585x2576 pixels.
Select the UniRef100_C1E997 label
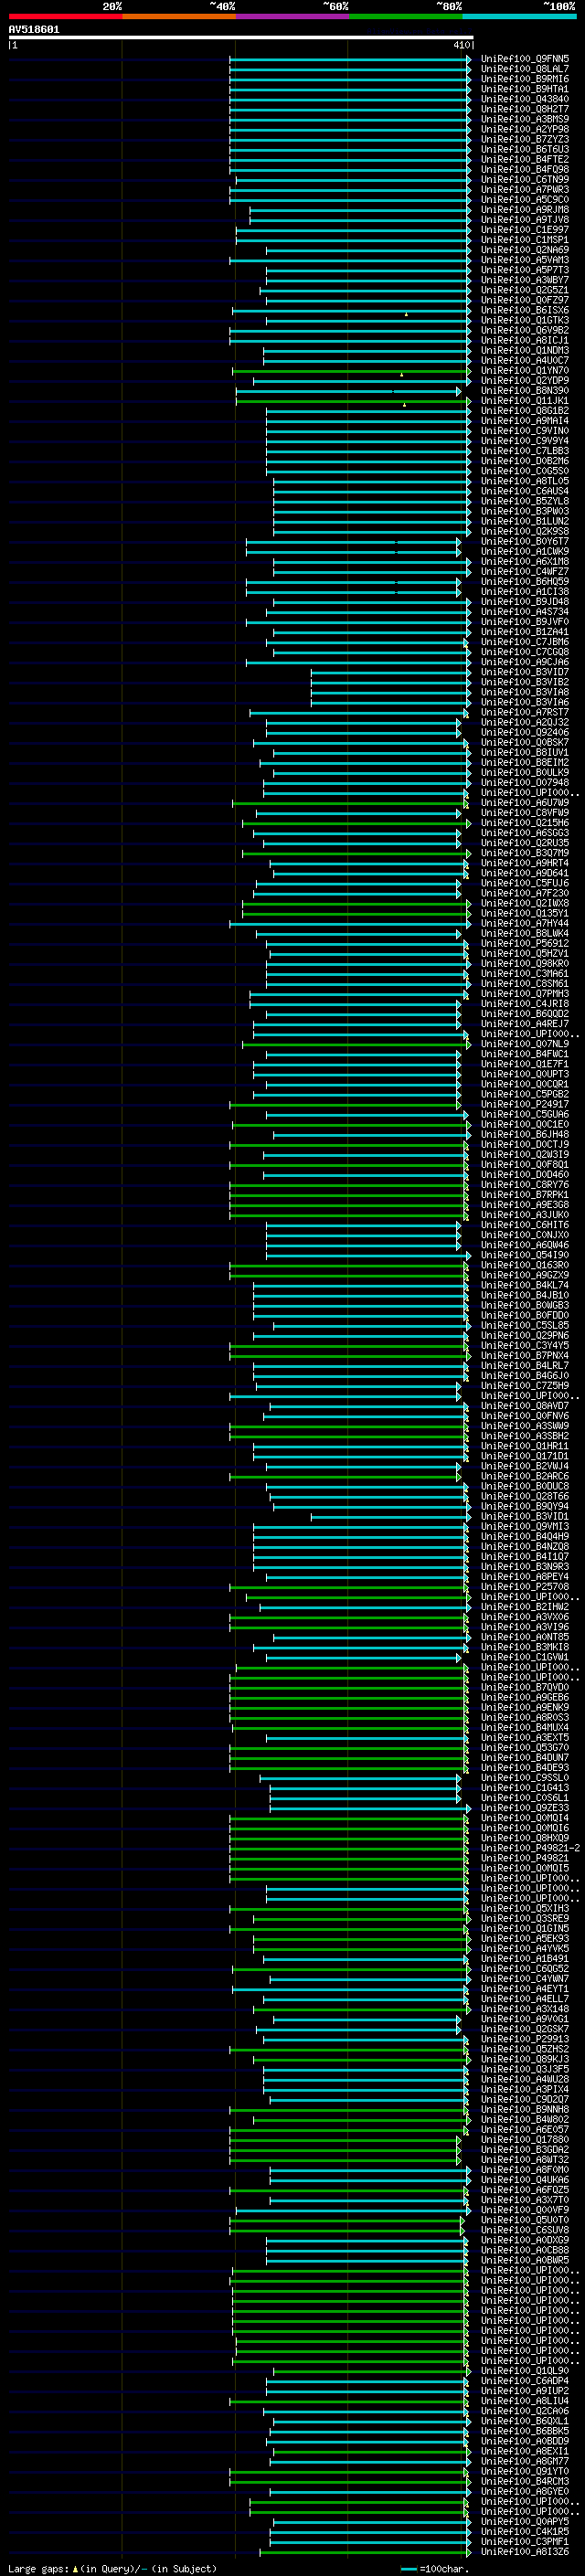point(525,230)
